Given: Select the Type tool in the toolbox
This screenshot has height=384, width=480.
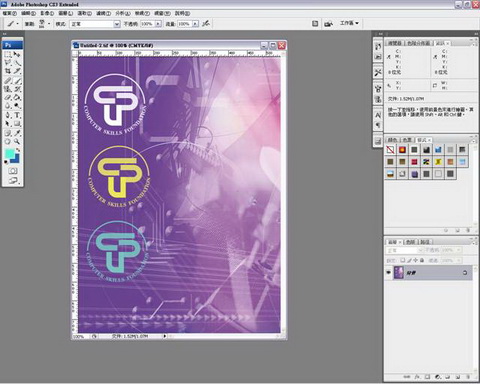Looking at the screenshot, I should (17, 115).
